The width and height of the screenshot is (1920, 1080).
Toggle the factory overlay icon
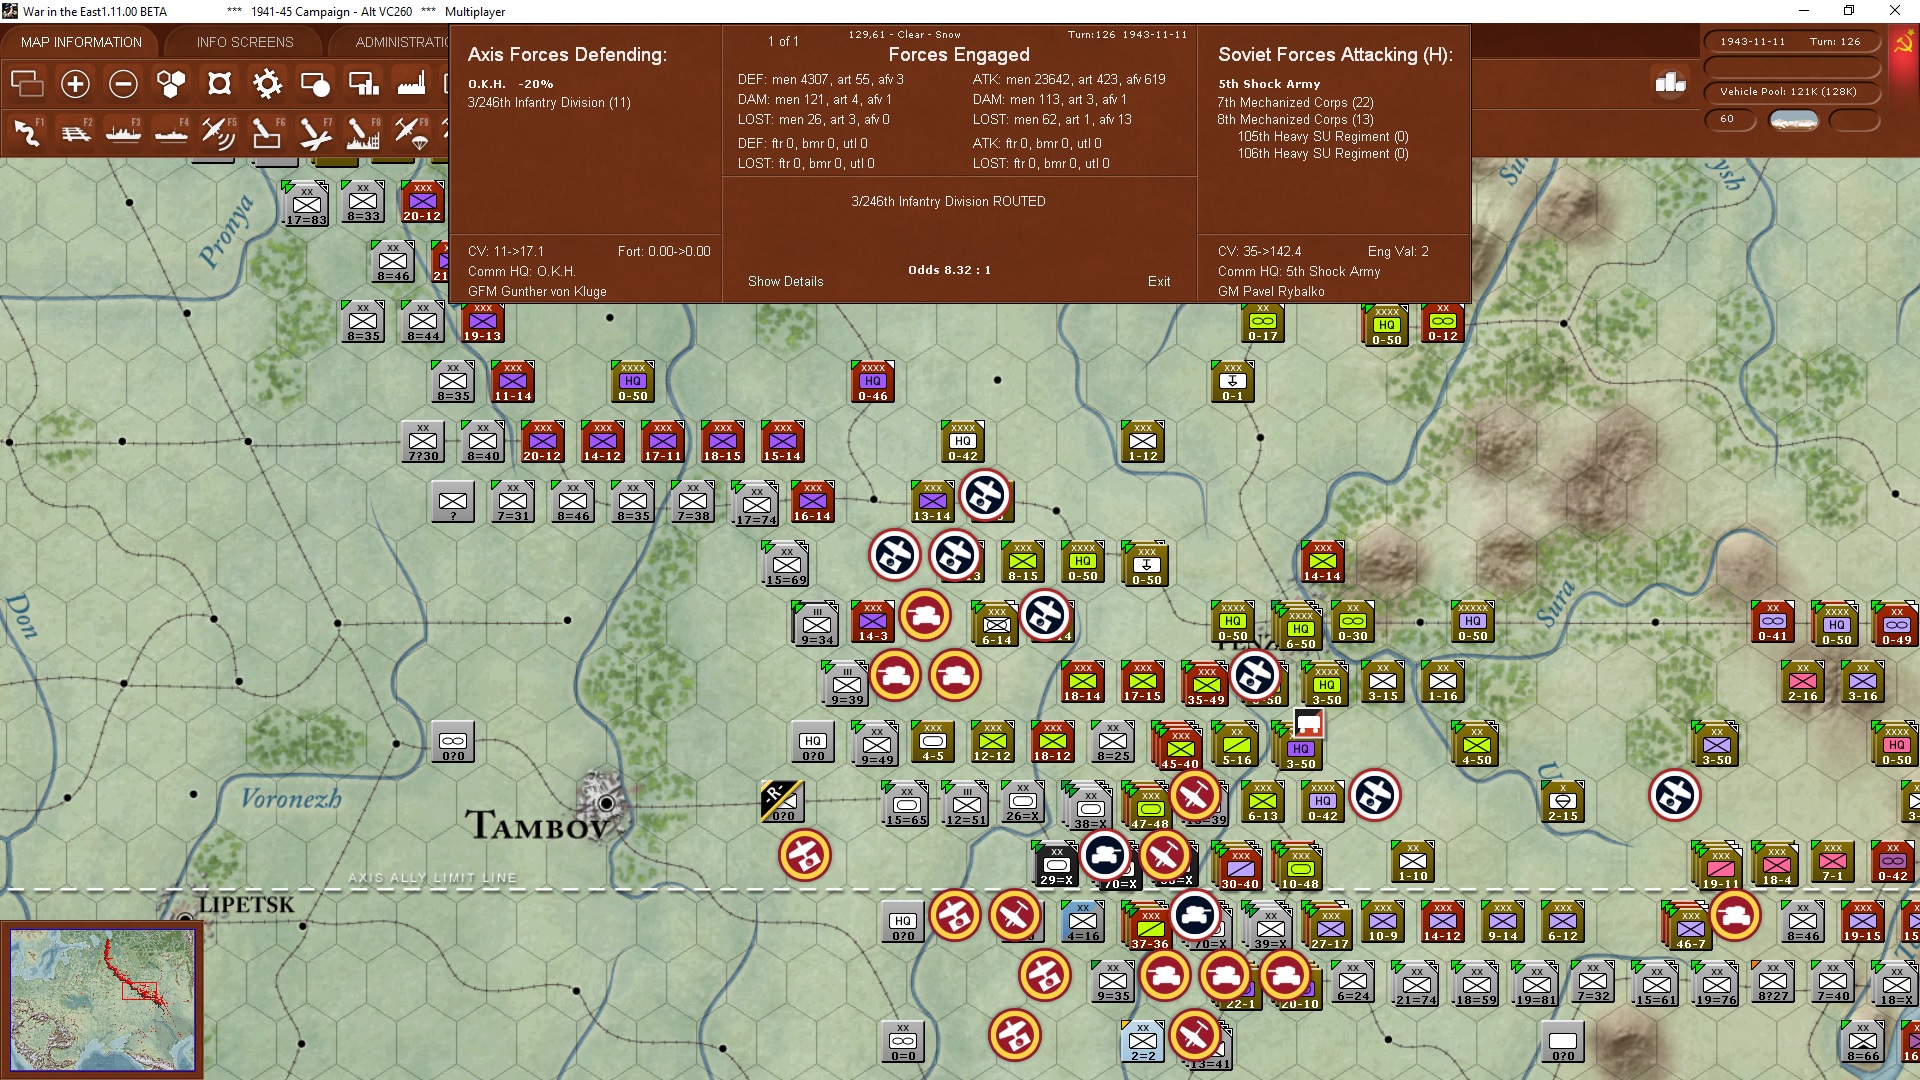[411, 84]
